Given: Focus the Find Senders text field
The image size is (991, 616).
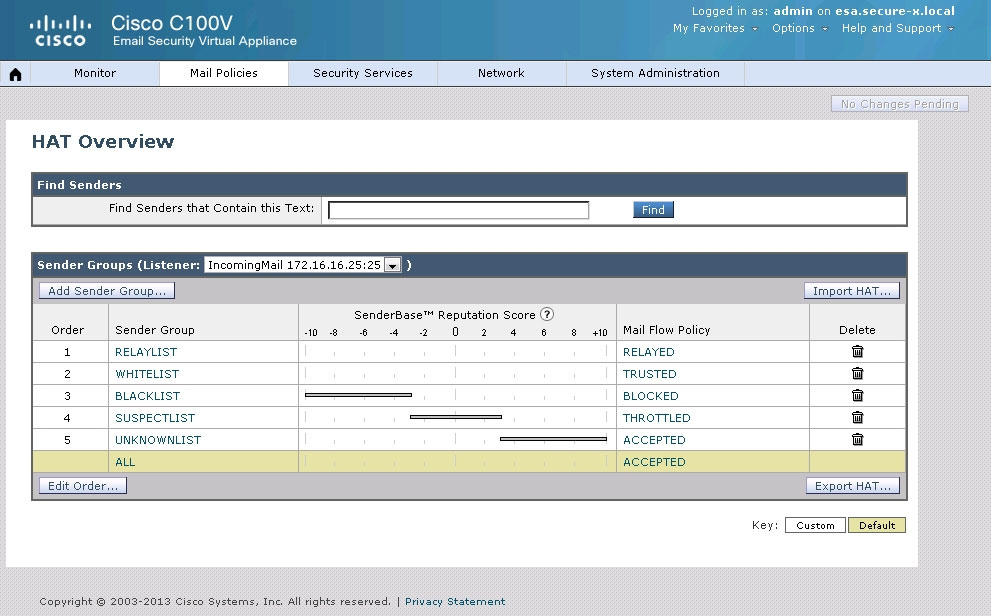Looking at the screenshot, I should coord(458,210).
